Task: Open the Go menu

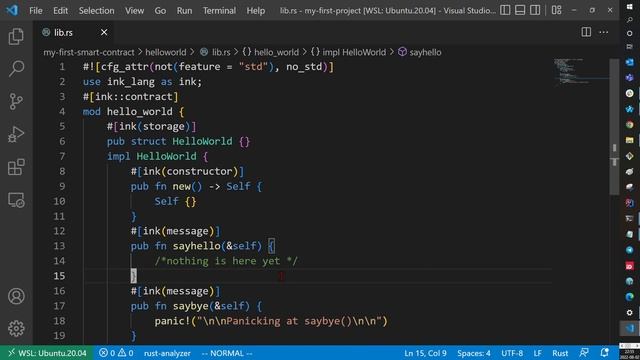Action: [x=160, y=11]
